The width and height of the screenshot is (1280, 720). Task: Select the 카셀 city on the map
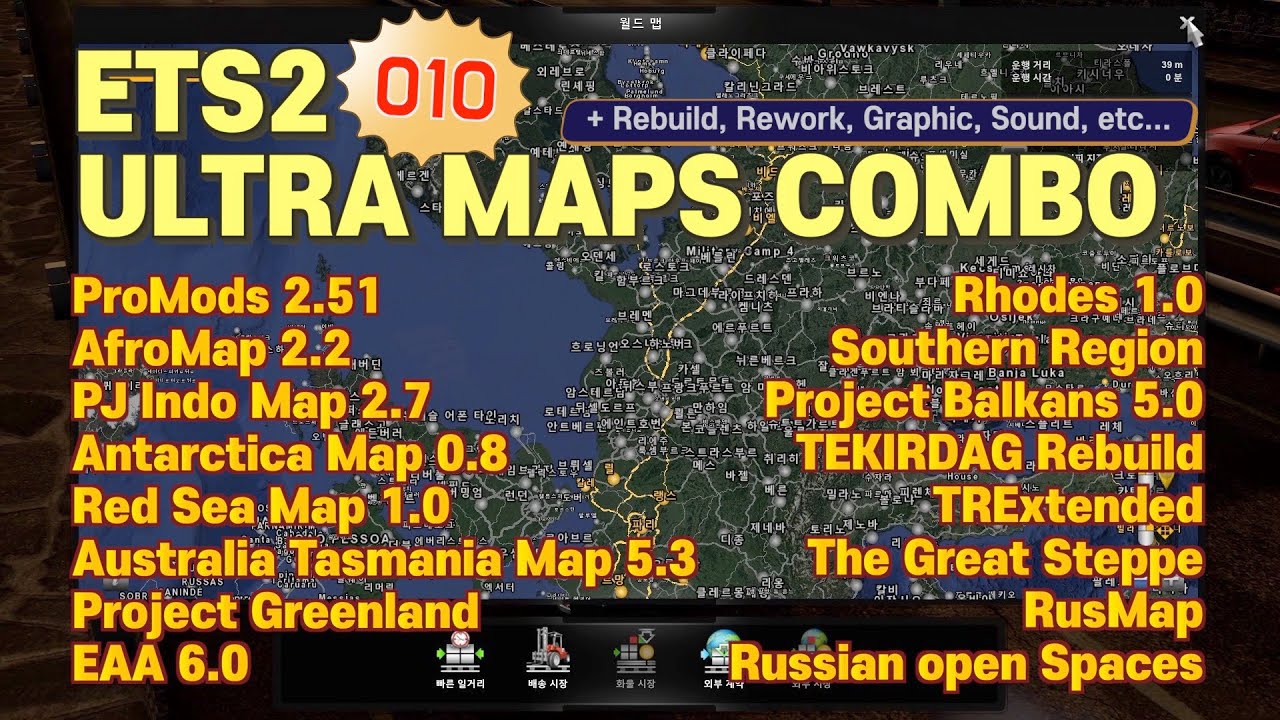pyautogui.click(x=689, y=369)
